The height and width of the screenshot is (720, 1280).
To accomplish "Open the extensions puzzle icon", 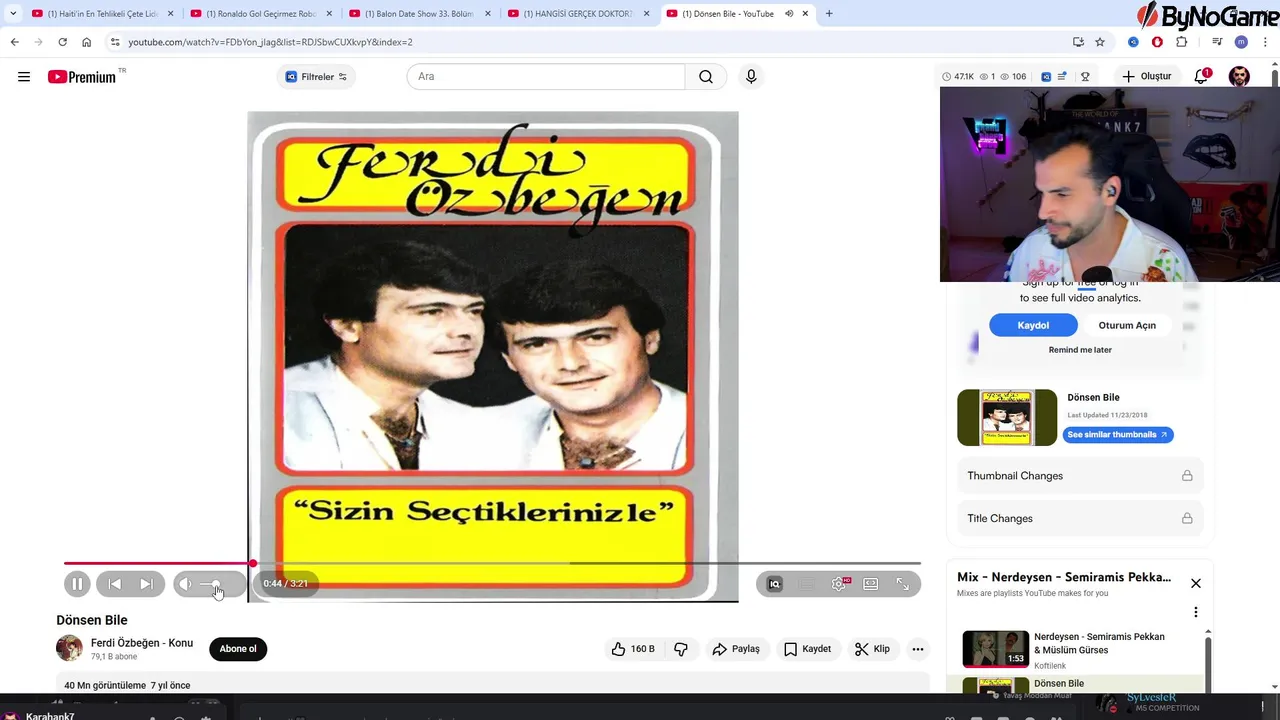I will point(1182,42).
